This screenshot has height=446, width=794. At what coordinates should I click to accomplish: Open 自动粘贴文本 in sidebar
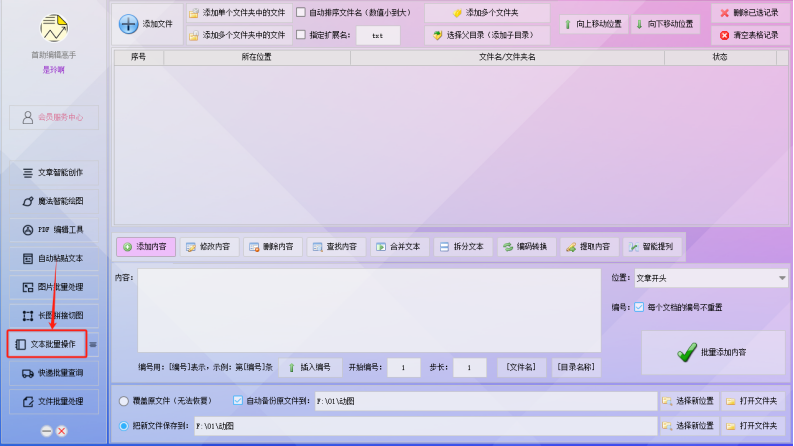pos(54,259)
